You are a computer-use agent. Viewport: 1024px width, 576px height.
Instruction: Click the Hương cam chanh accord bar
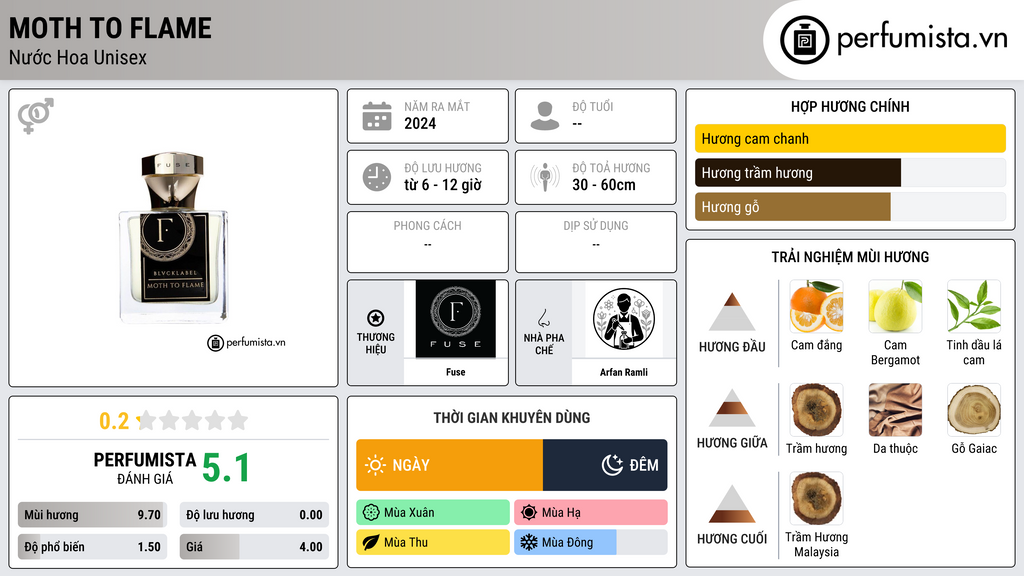pyautogui.click(x=850, y=138)
